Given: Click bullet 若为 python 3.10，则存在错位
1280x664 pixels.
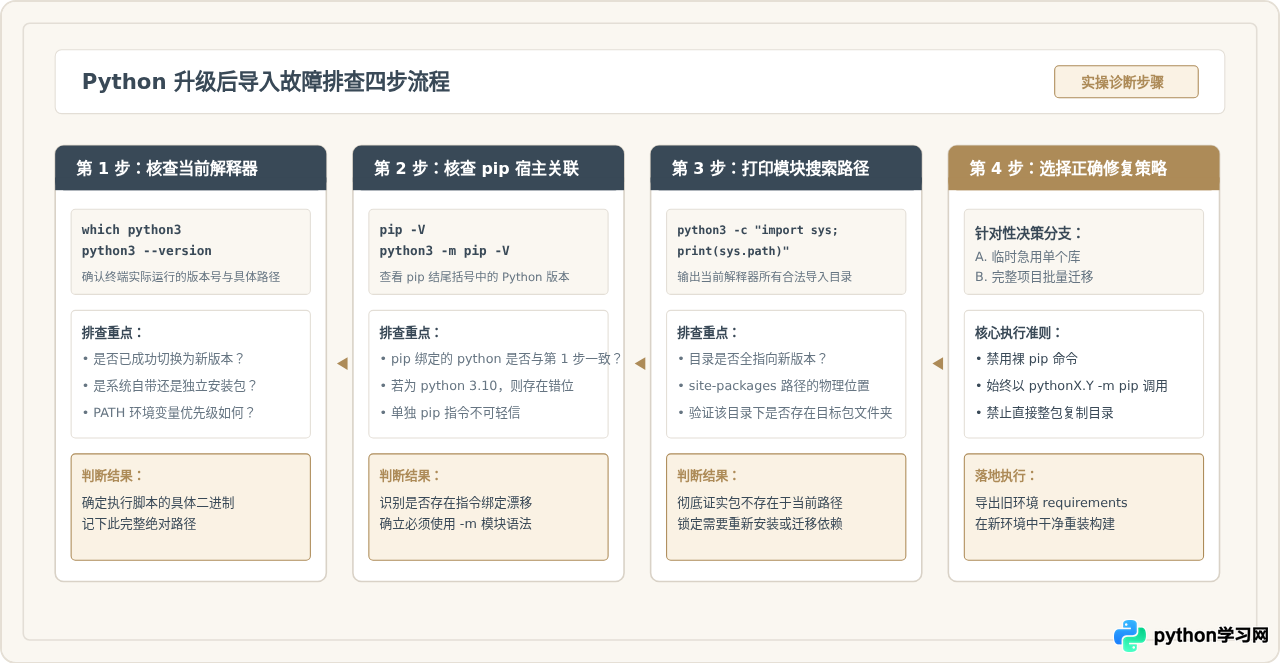Looking at the screenshot, I should click(x=476, y=386).
